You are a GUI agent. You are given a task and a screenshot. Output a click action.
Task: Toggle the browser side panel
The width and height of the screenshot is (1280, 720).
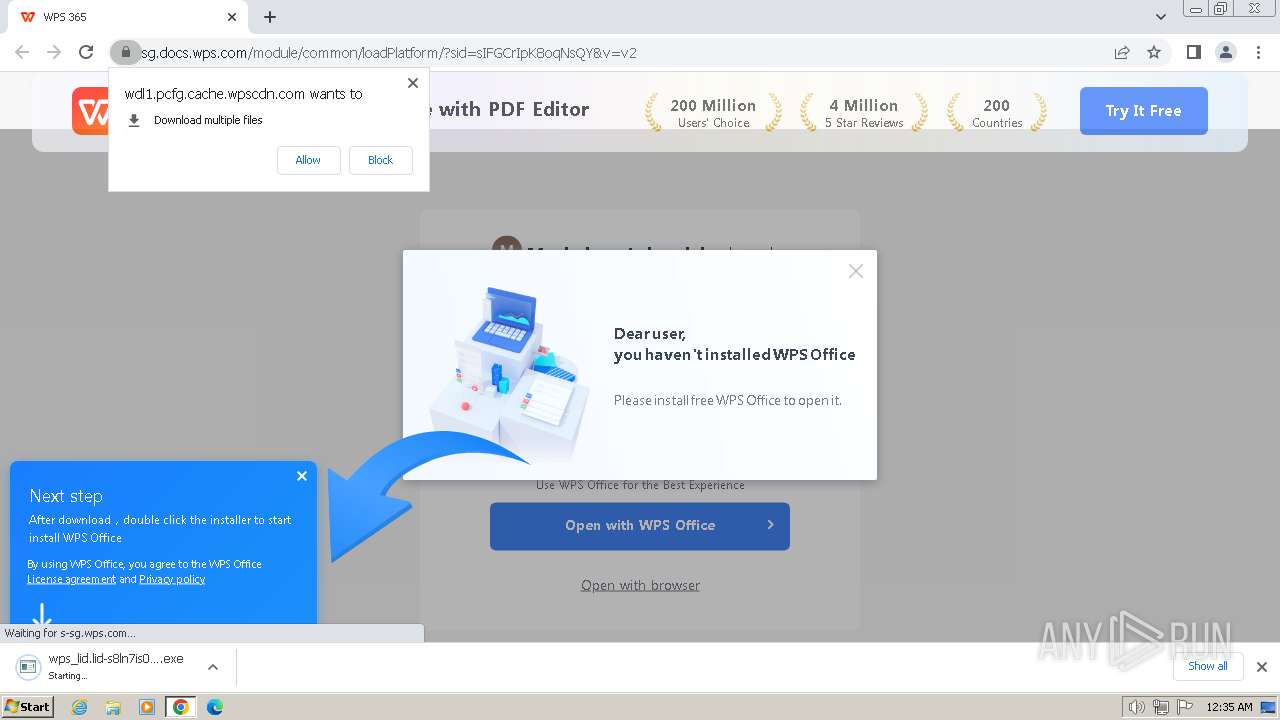pos(1193,52)
